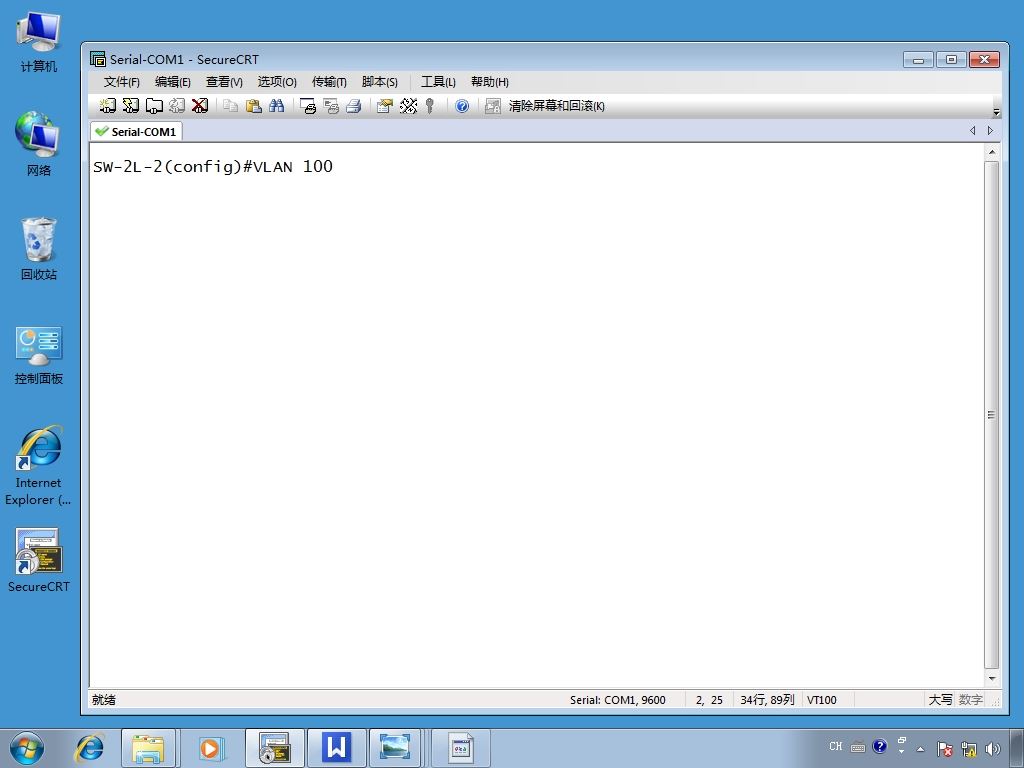Click the Print Selection icon
This screenshot has height=768, width=1024.
point(331,106)
